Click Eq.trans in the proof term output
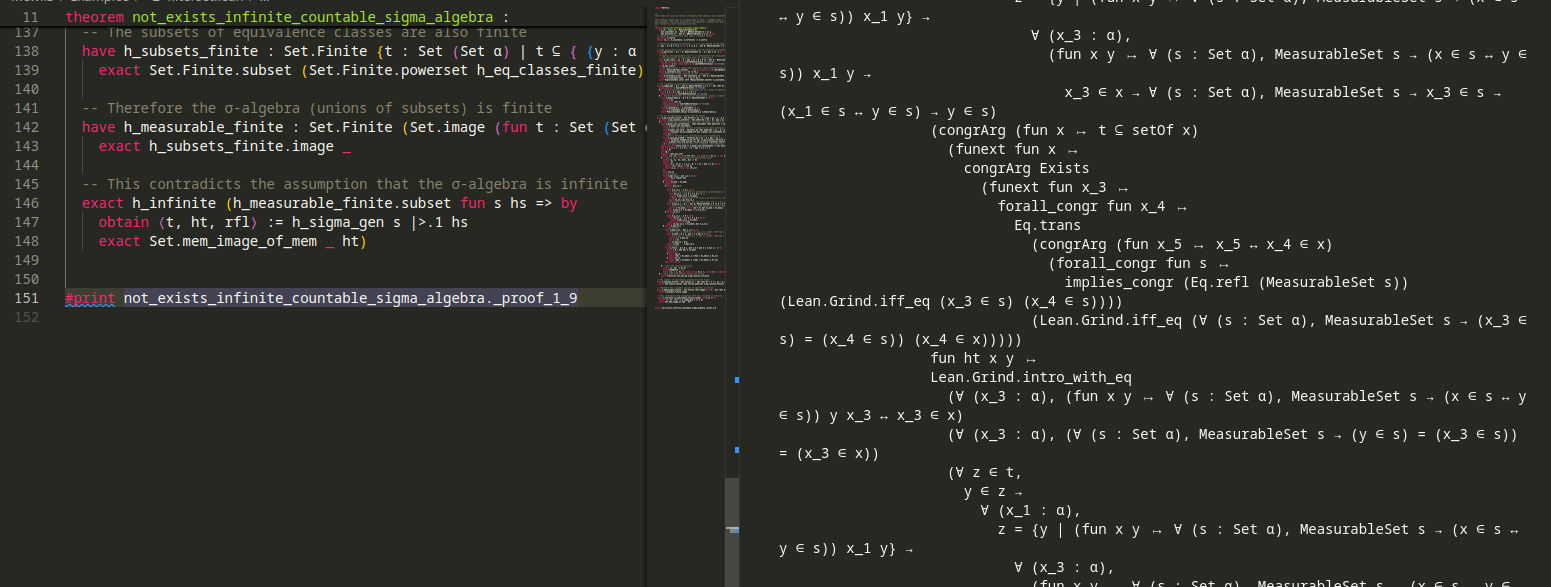This screenshot has width=1551, height=587. click(x=1047, y=225)
